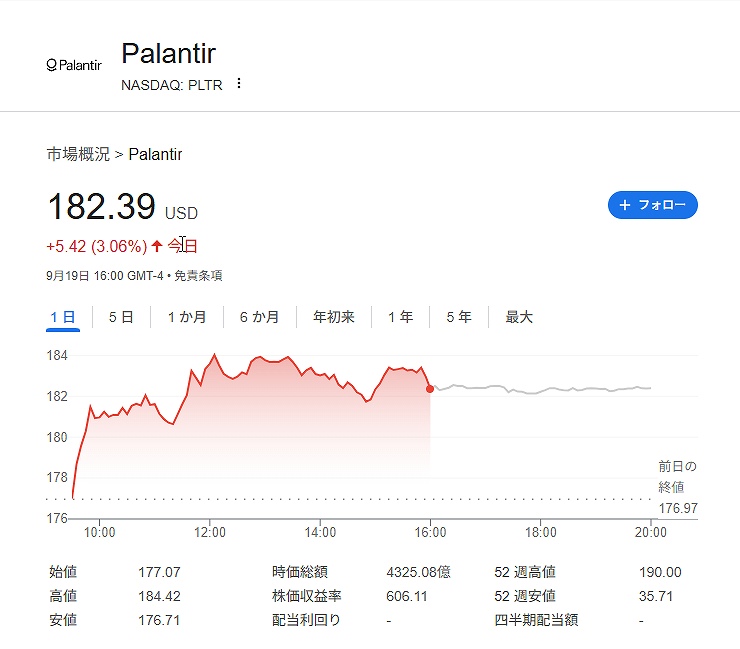Select the 6か月 time range

(x=259, y=317)
